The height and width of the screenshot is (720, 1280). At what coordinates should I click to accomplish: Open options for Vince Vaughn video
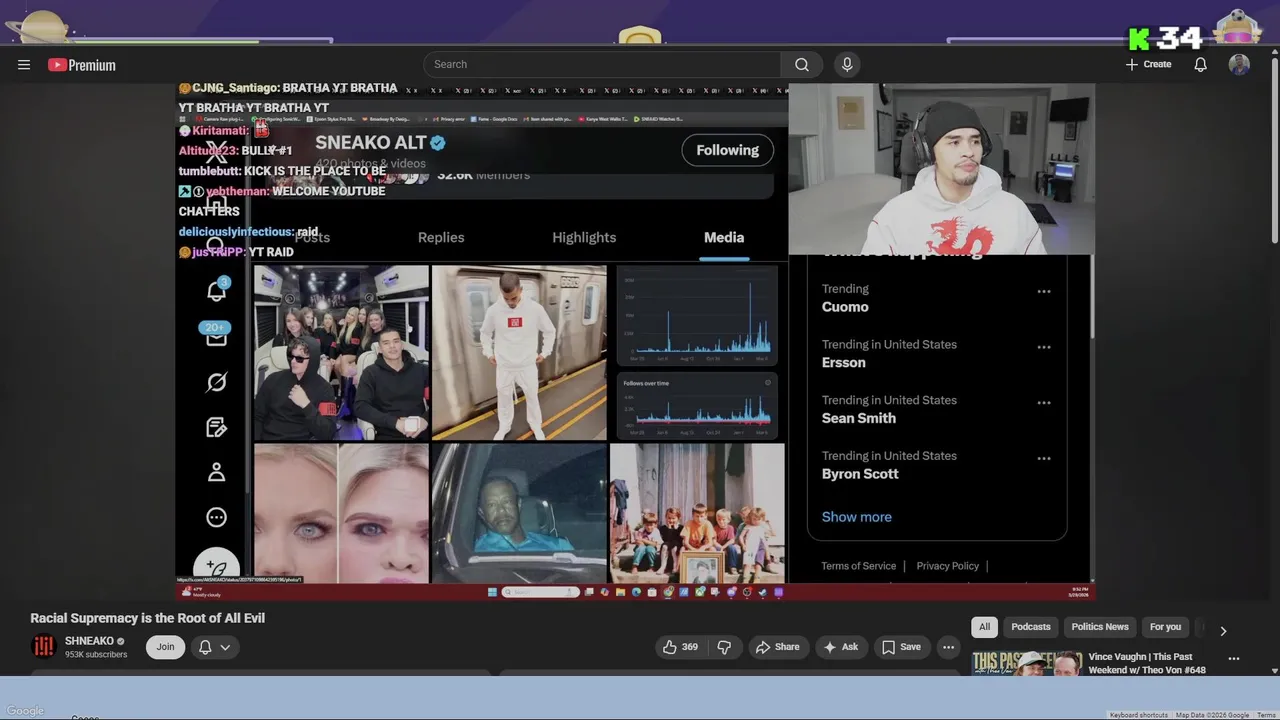(1234, 659)
